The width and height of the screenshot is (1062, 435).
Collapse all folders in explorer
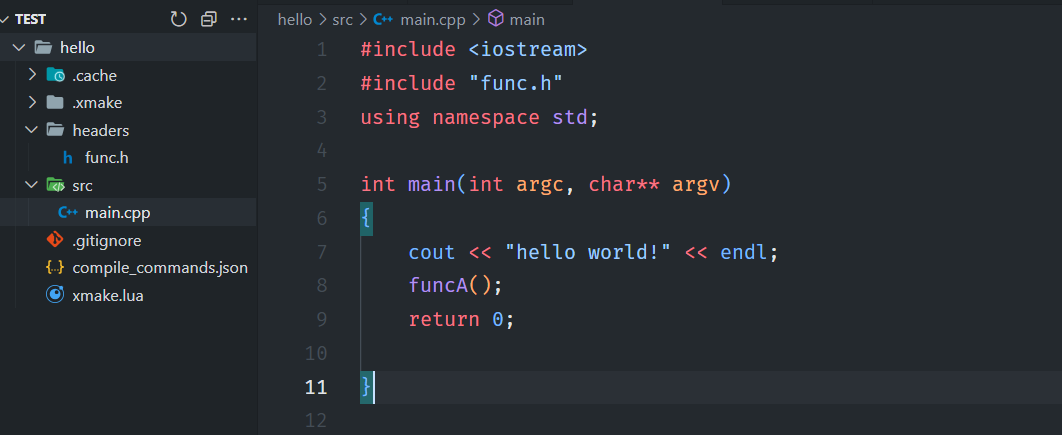pyautogui.click(x=209, y=19)
